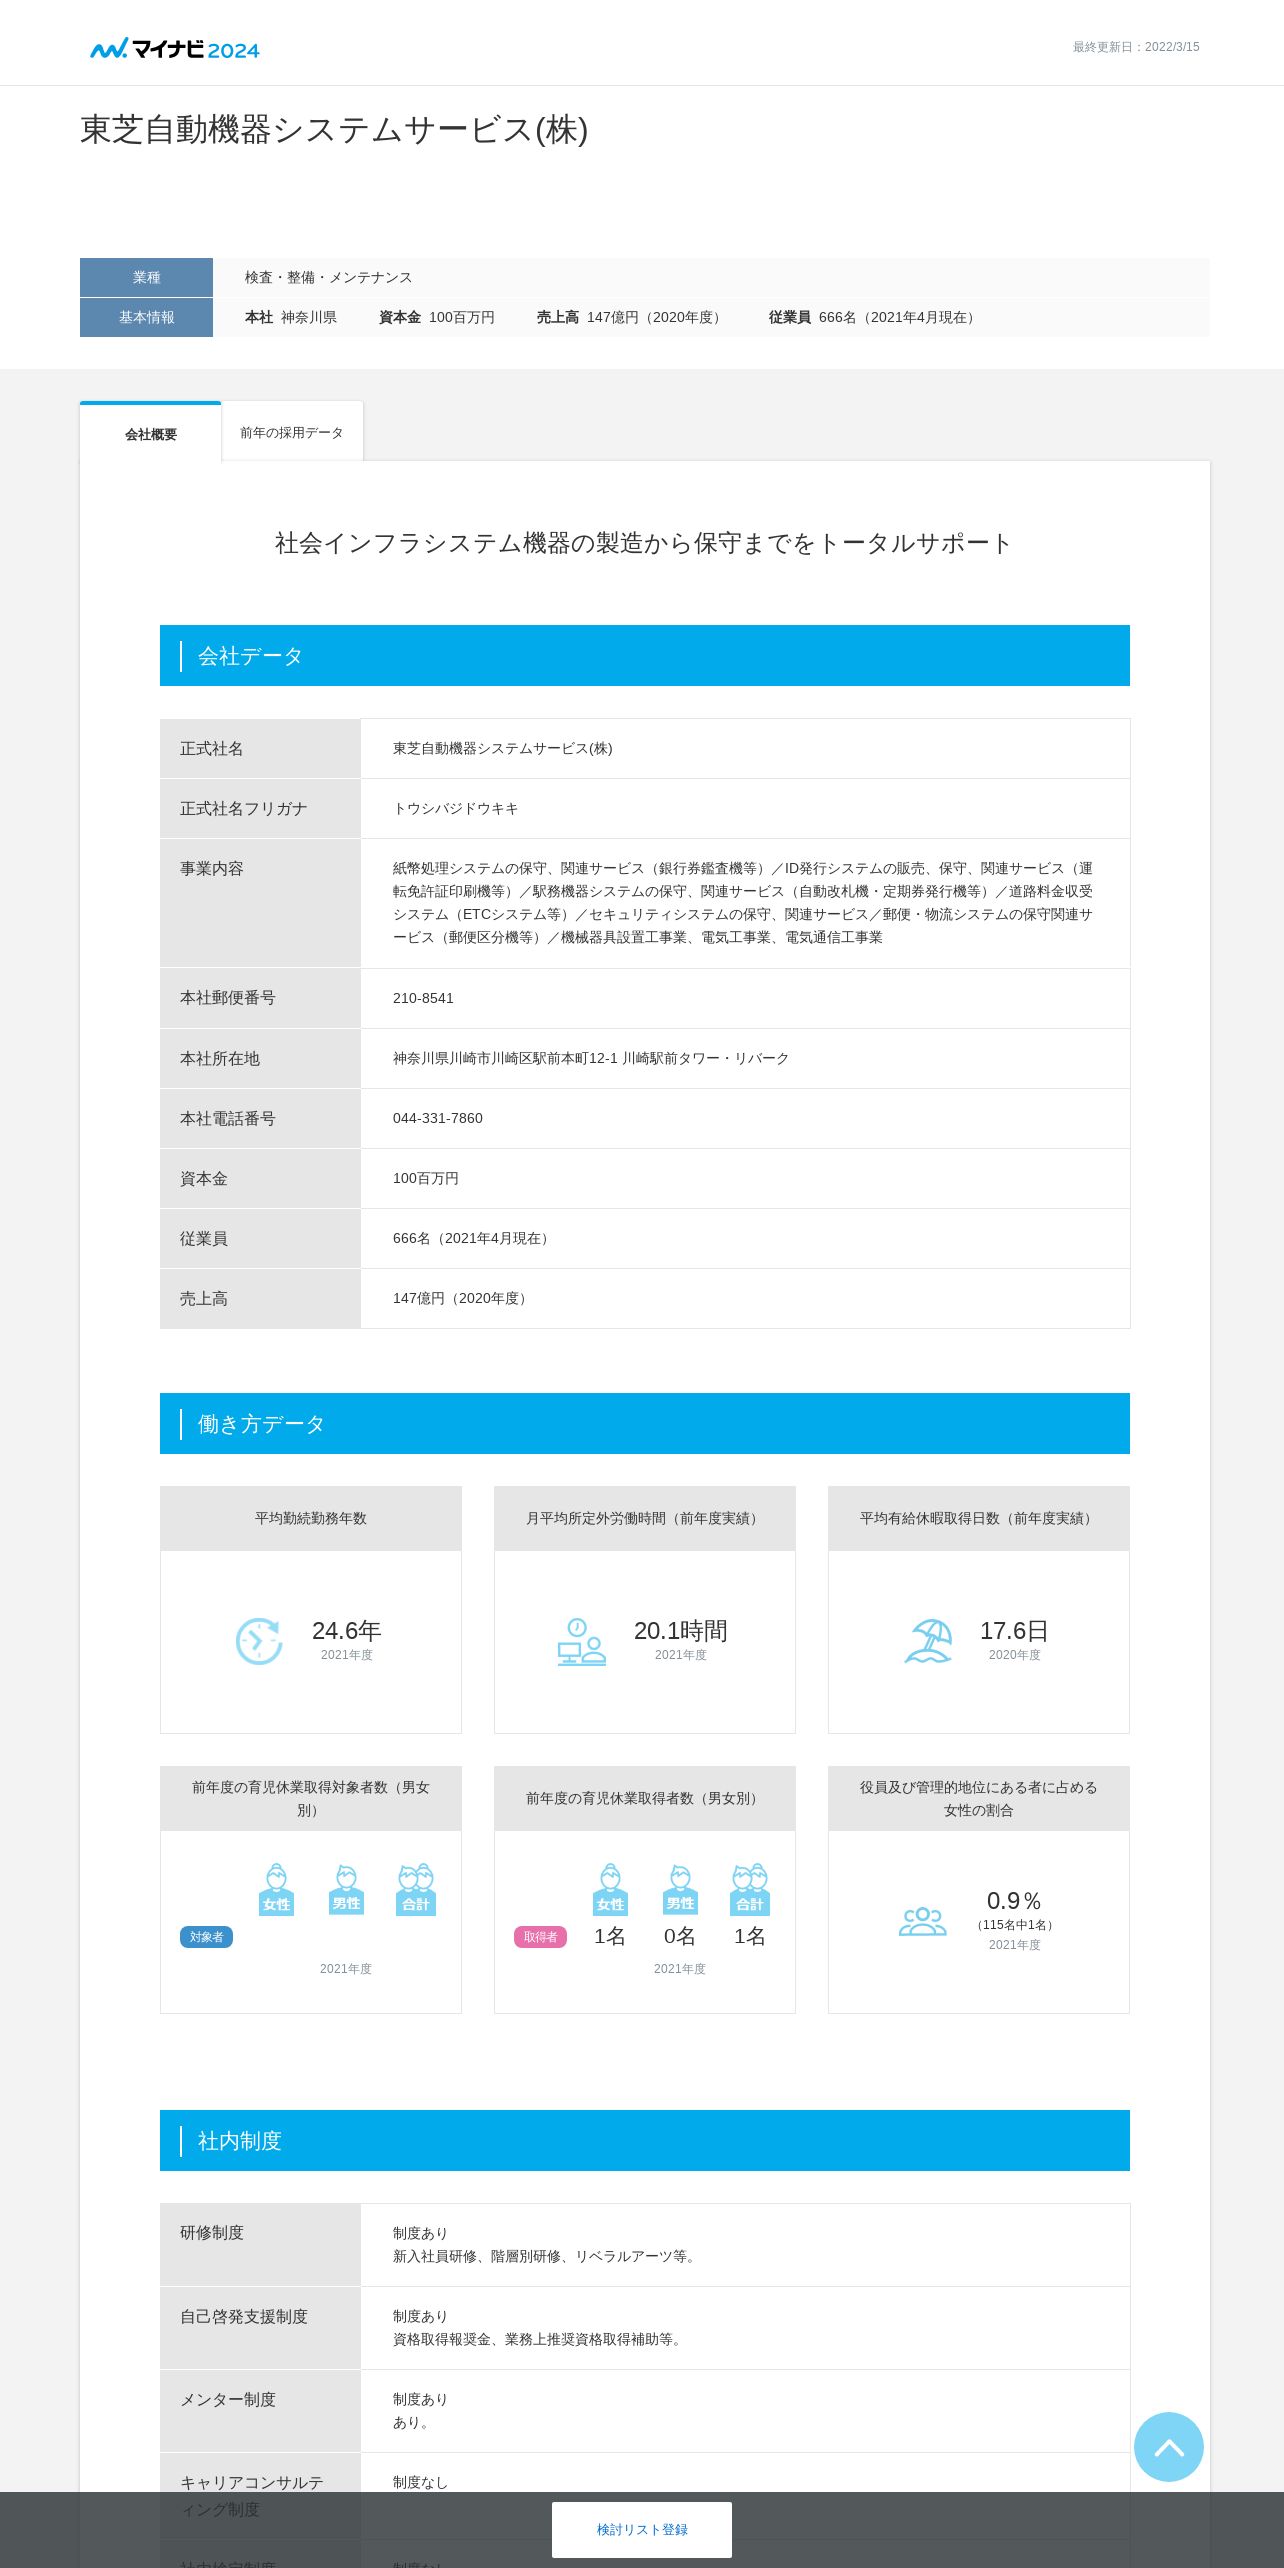Click the 本社所在地 address value
Viewport: 1284px width, 2568px height.
(591, 1058)
